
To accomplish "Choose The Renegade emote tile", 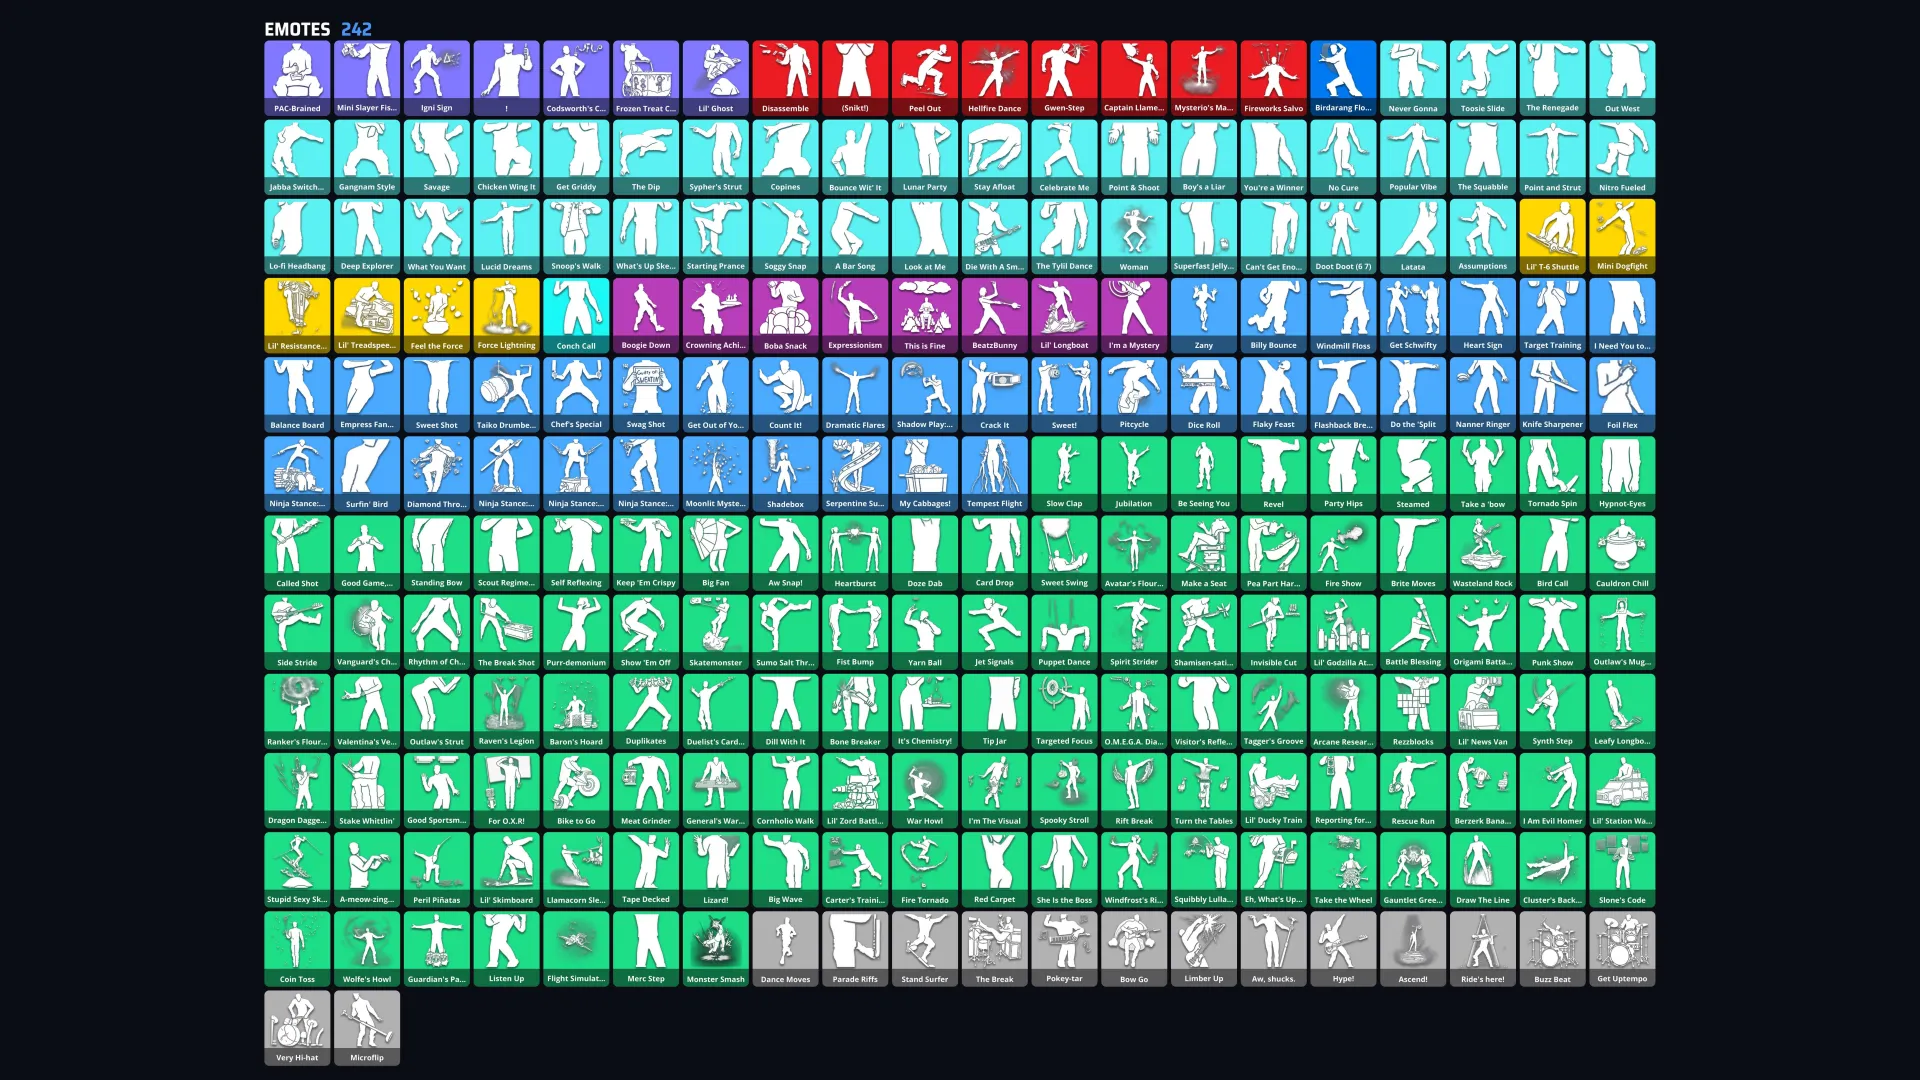I will click(1552, 78).
